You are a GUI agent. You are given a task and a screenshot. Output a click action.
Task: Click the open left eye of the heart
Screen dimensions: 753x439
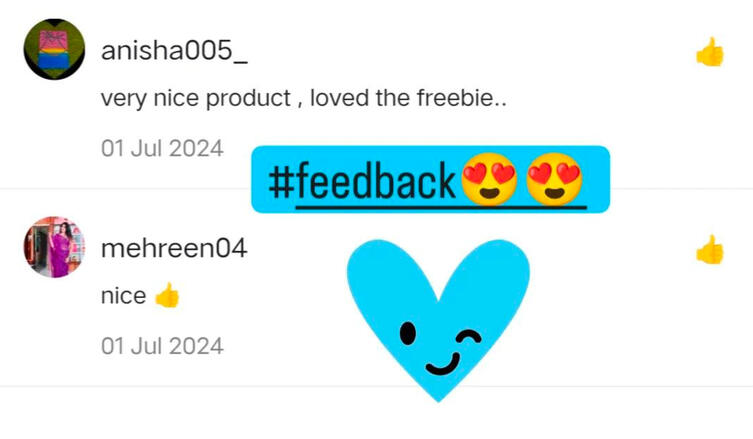[408, 333]
